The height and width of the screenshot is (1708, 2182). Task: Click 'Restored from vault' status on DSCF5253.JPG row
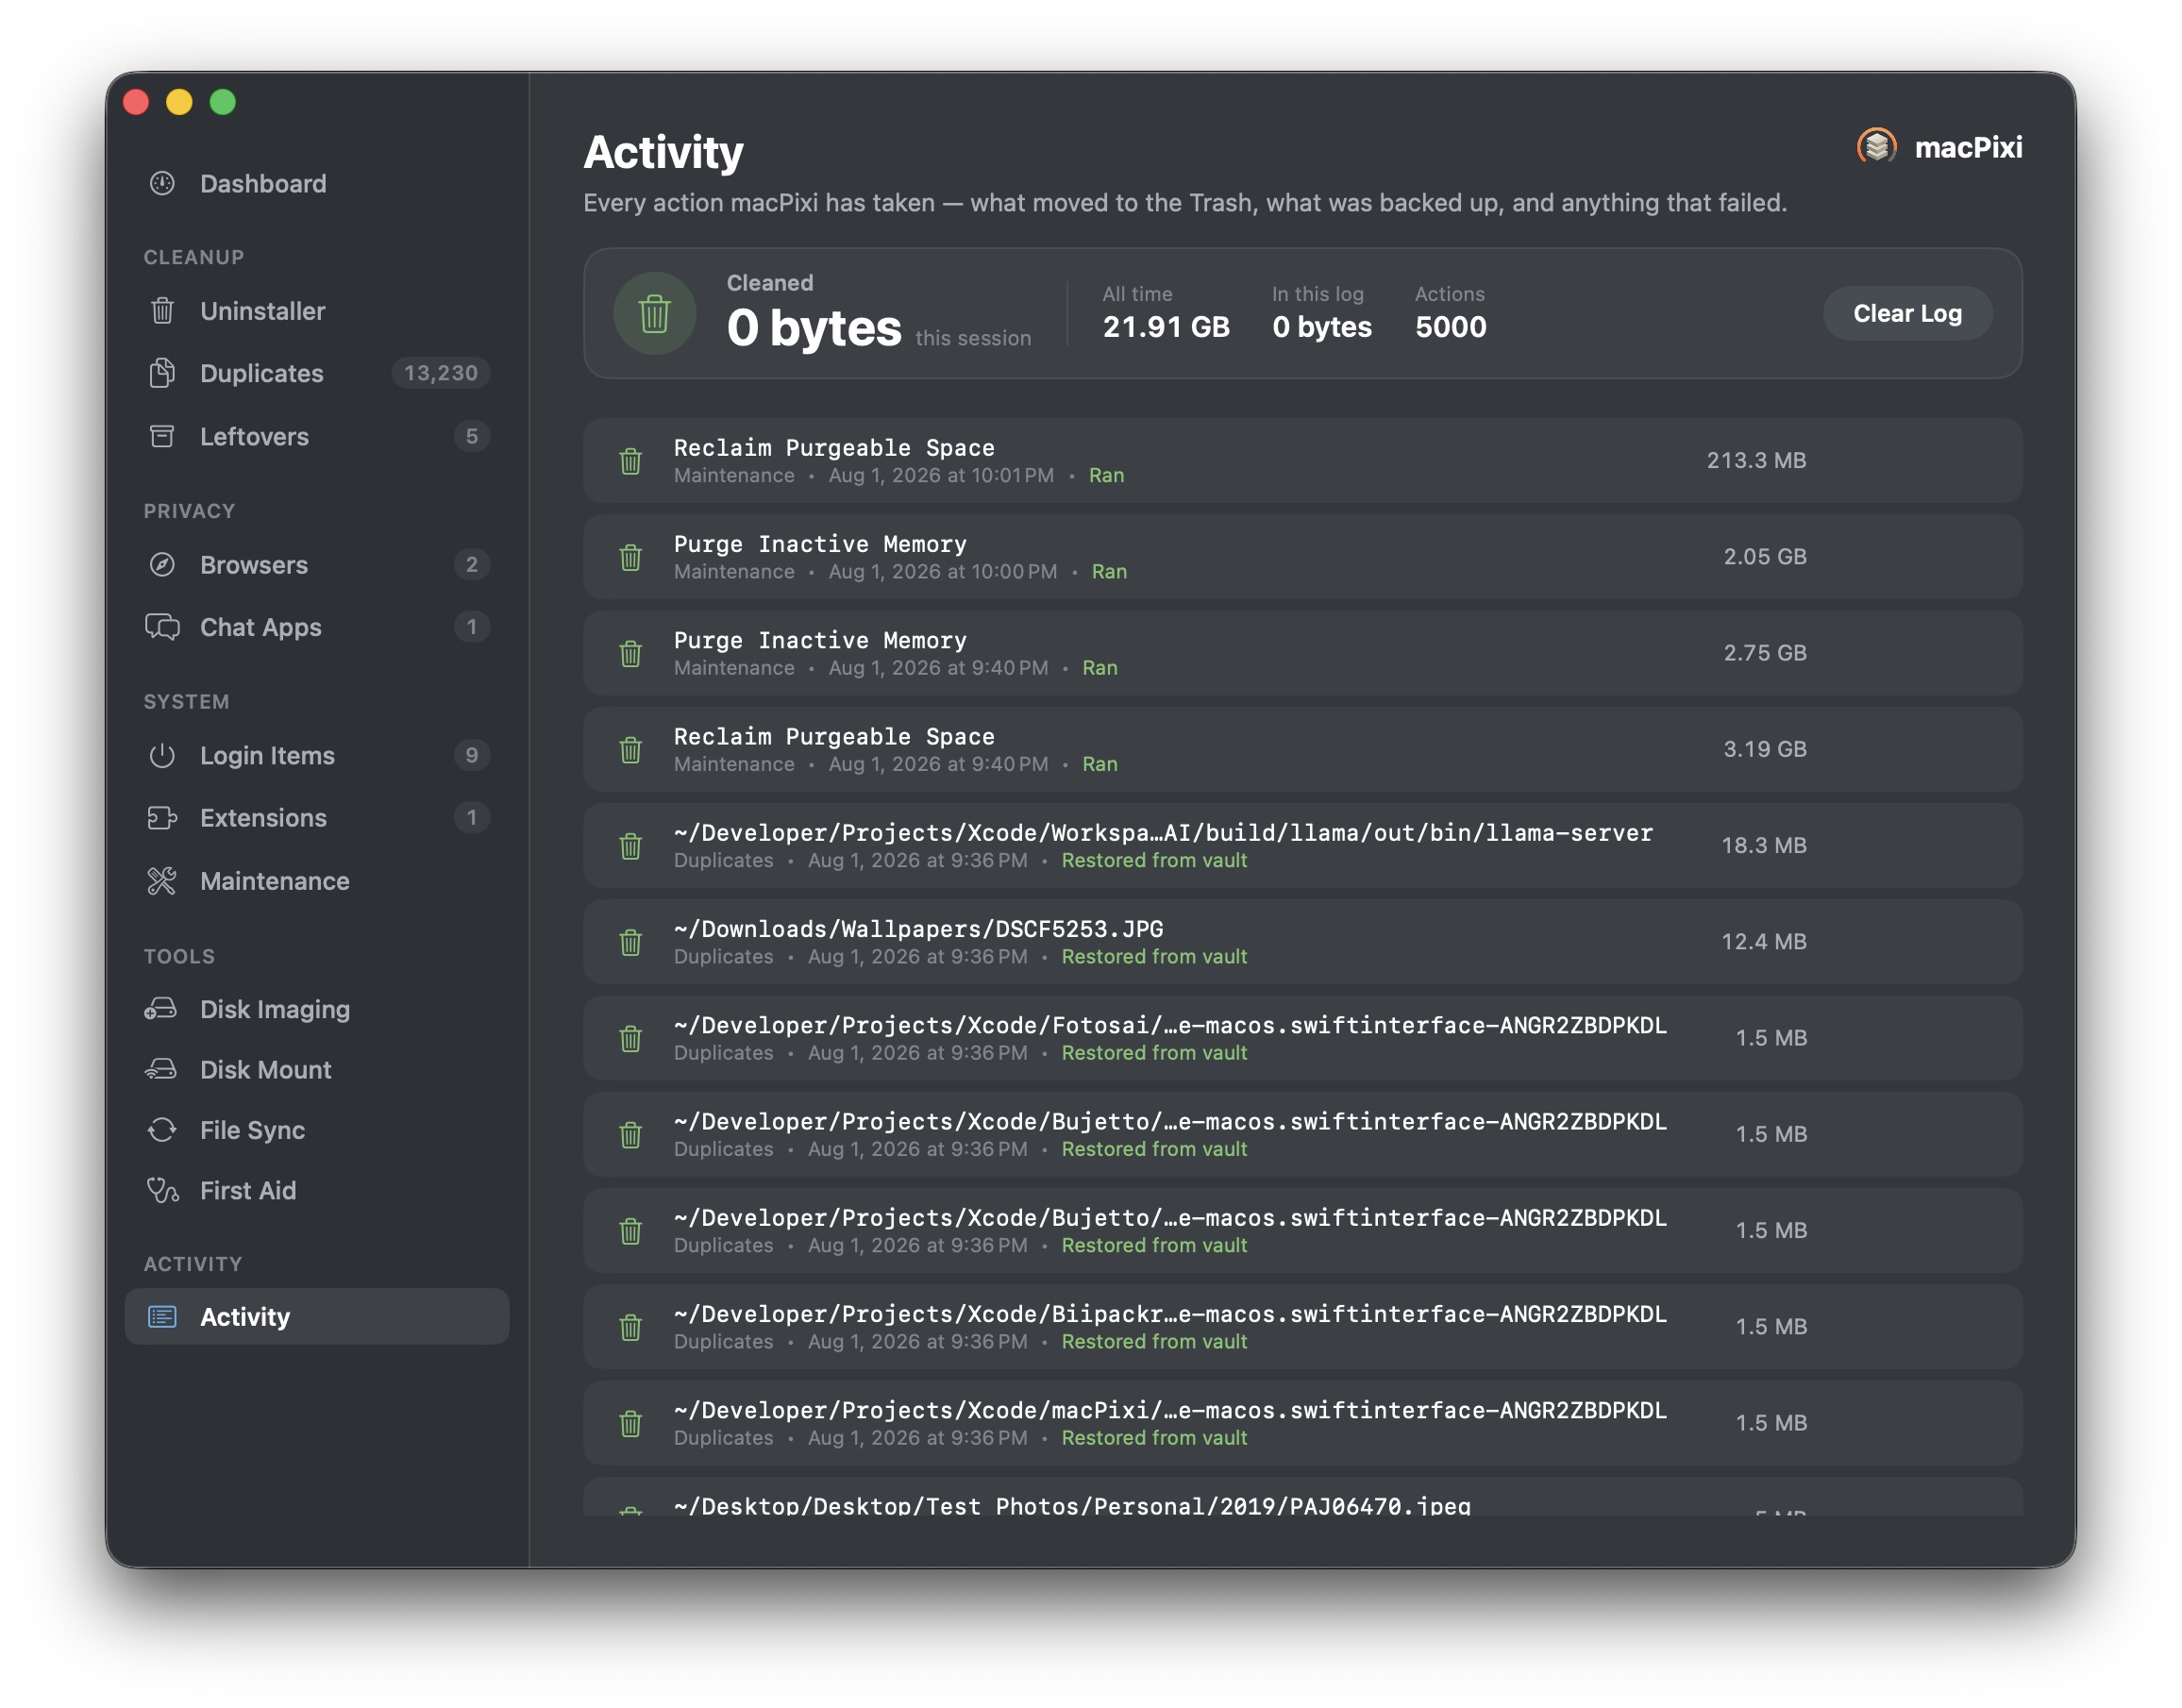pyautogui.click(x=1154, y=957)
